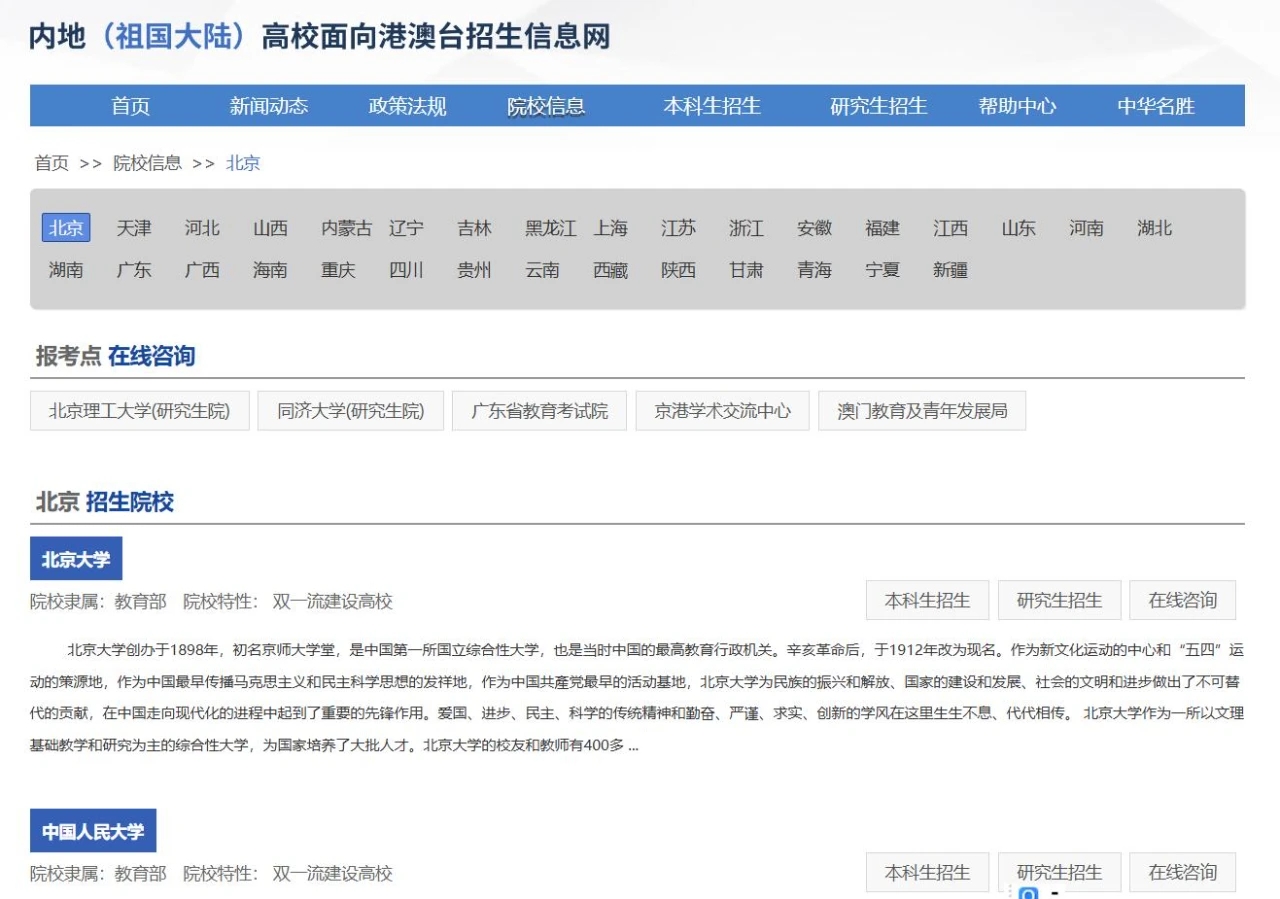Image resolution: width=1280 pixels, height=899 pixels.
Task: Open 本科生招生 in the top navigation bar
Action: [x=712, y=106]
